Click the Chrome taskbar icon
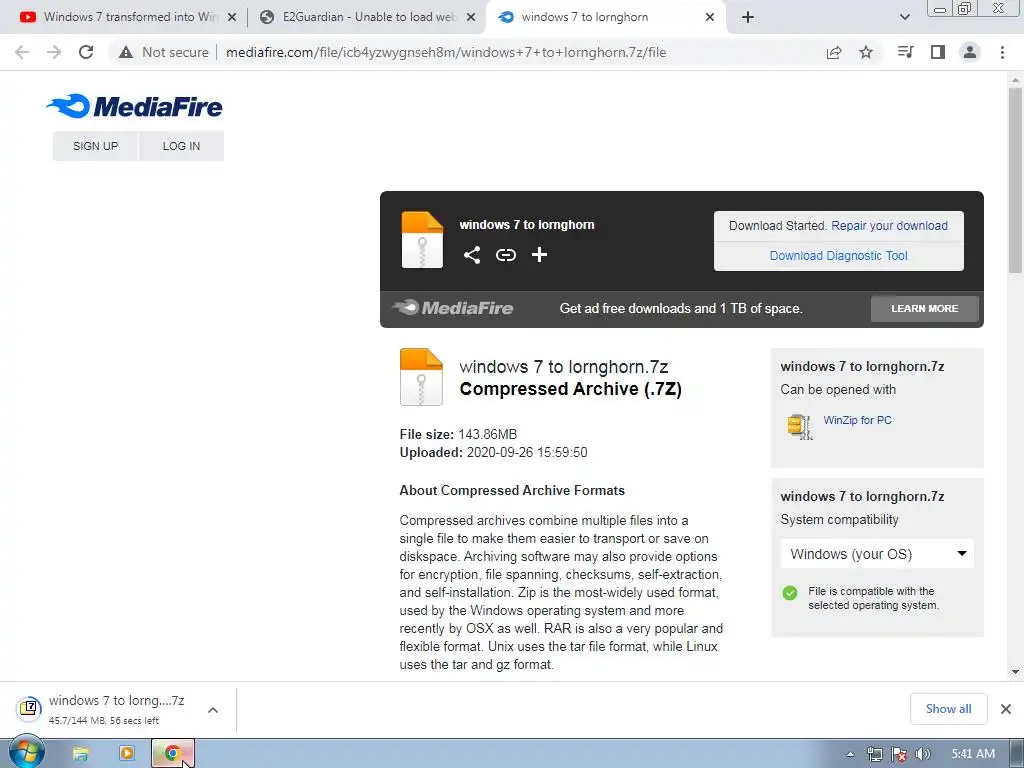1024x768 pixels. point(172,754)
